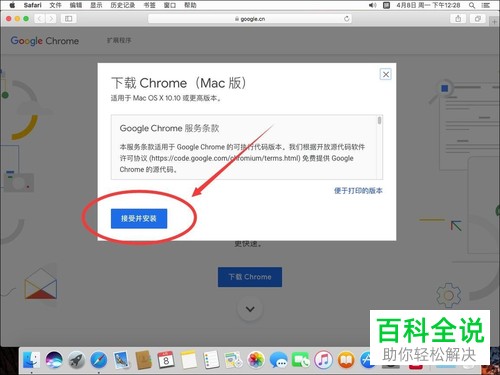Open the Apple menu

(12, 5)
